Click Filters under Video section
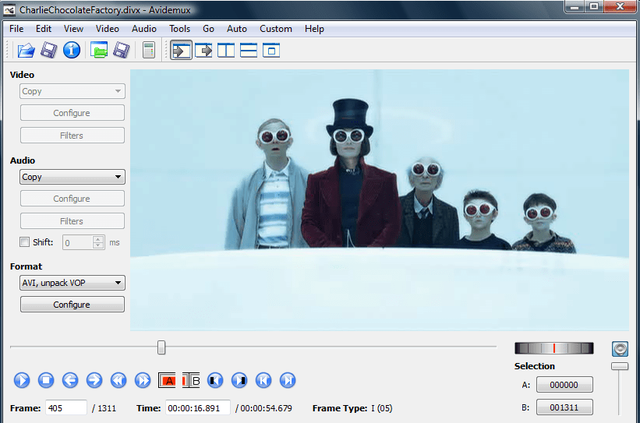The height and width of the screenshot is (423, 640). tap(72, 135)
